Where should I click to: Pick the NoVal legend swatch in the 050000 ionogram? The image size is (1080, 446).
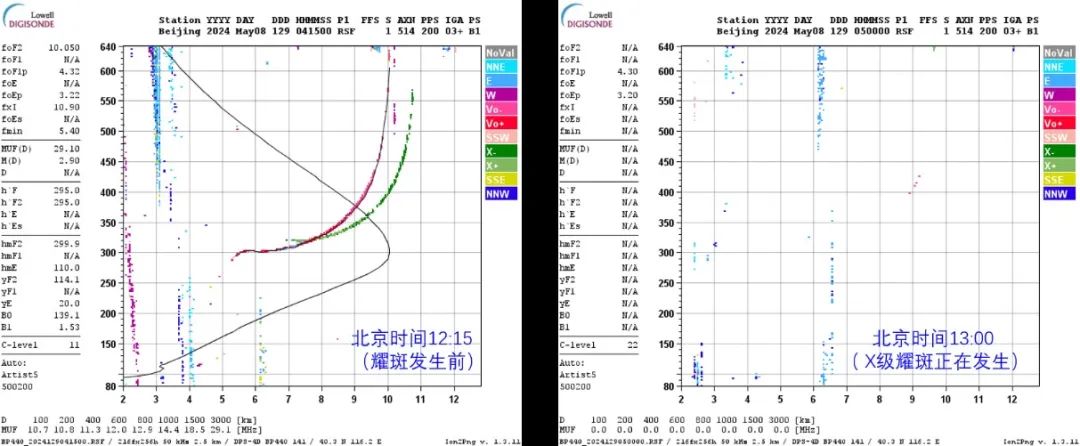(x=1059, y=53)
